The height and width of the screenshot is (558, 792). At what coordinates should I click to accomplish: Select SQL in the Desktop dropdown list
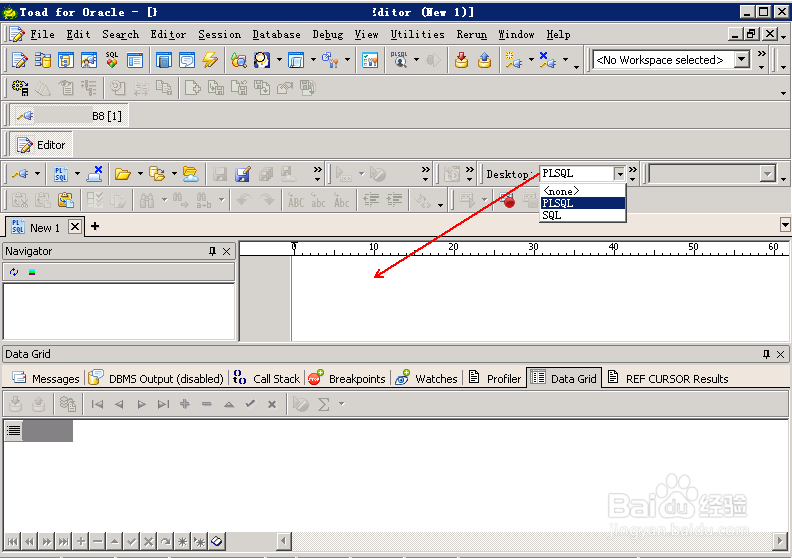point(583,215)
